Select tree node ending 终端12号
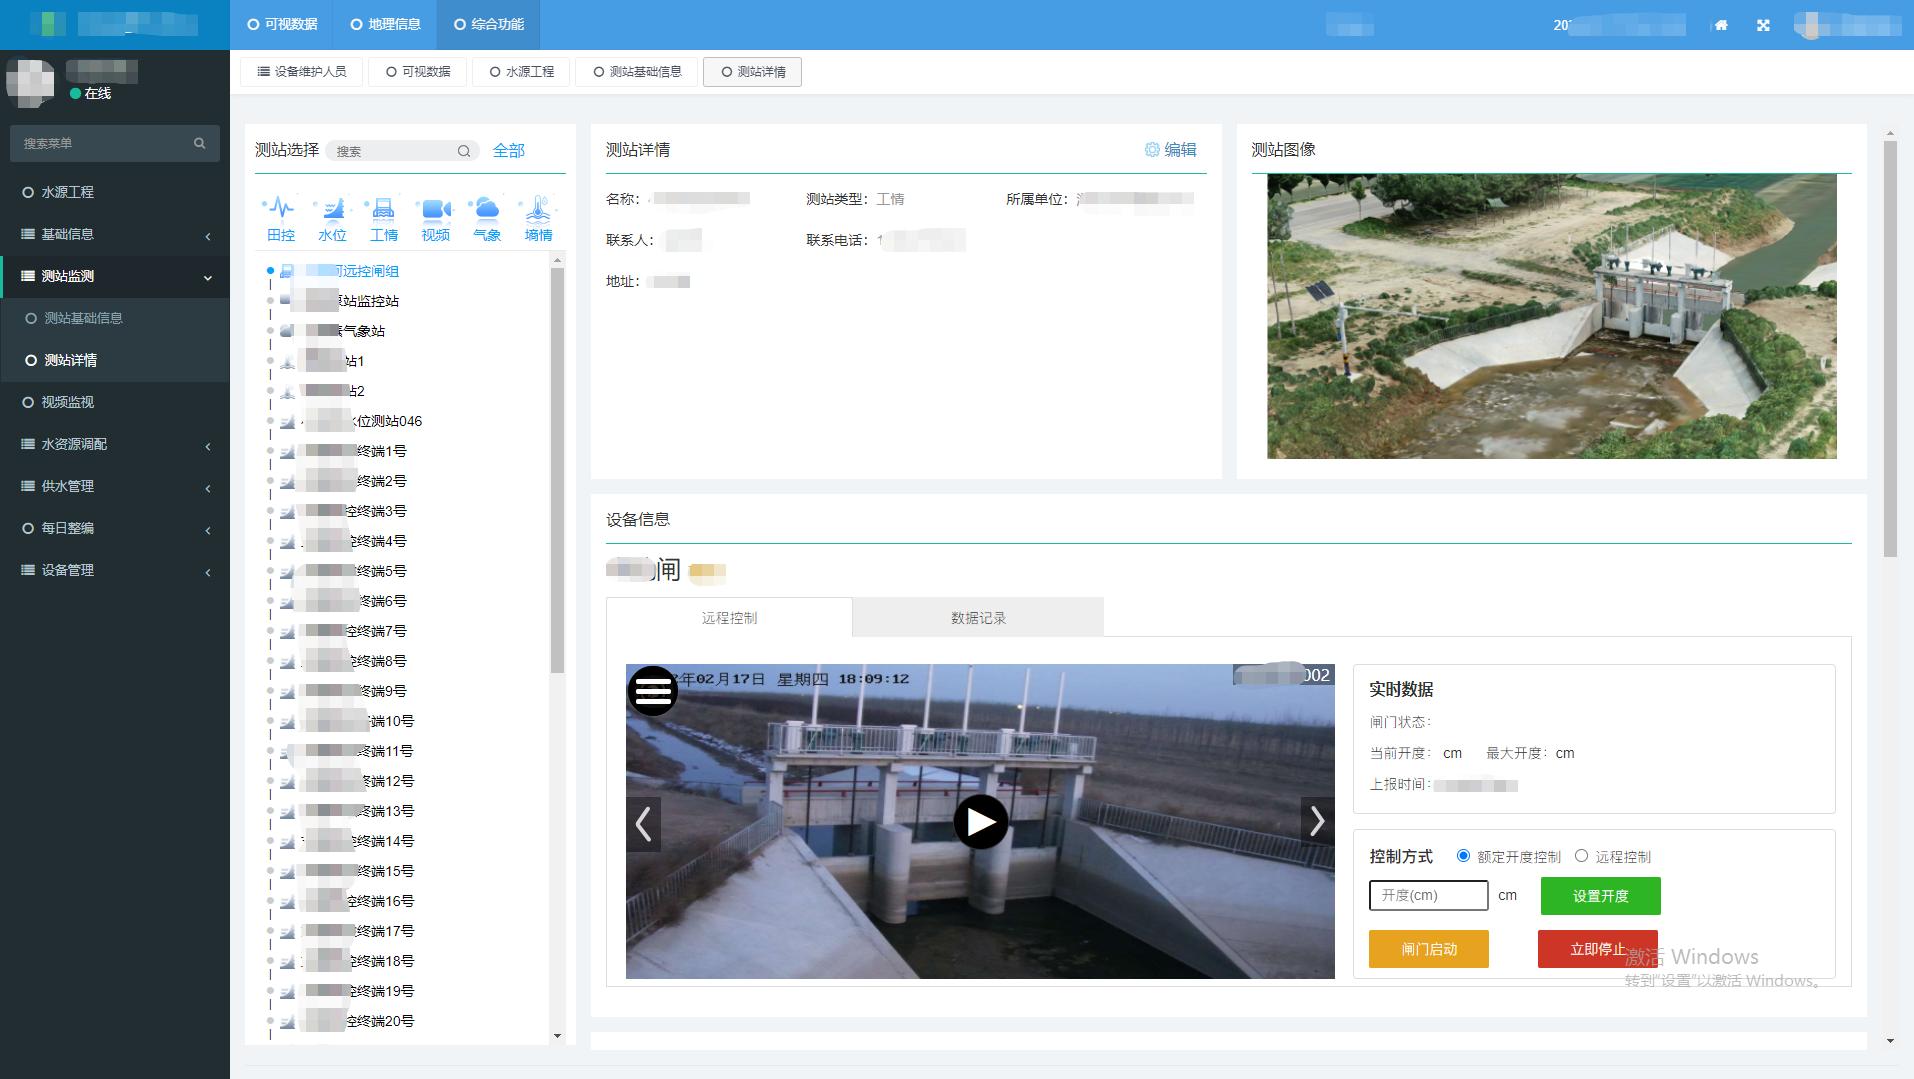The height and width of the screenshot is (1079, 1914). pyautogui.click(x=348, y=781)
